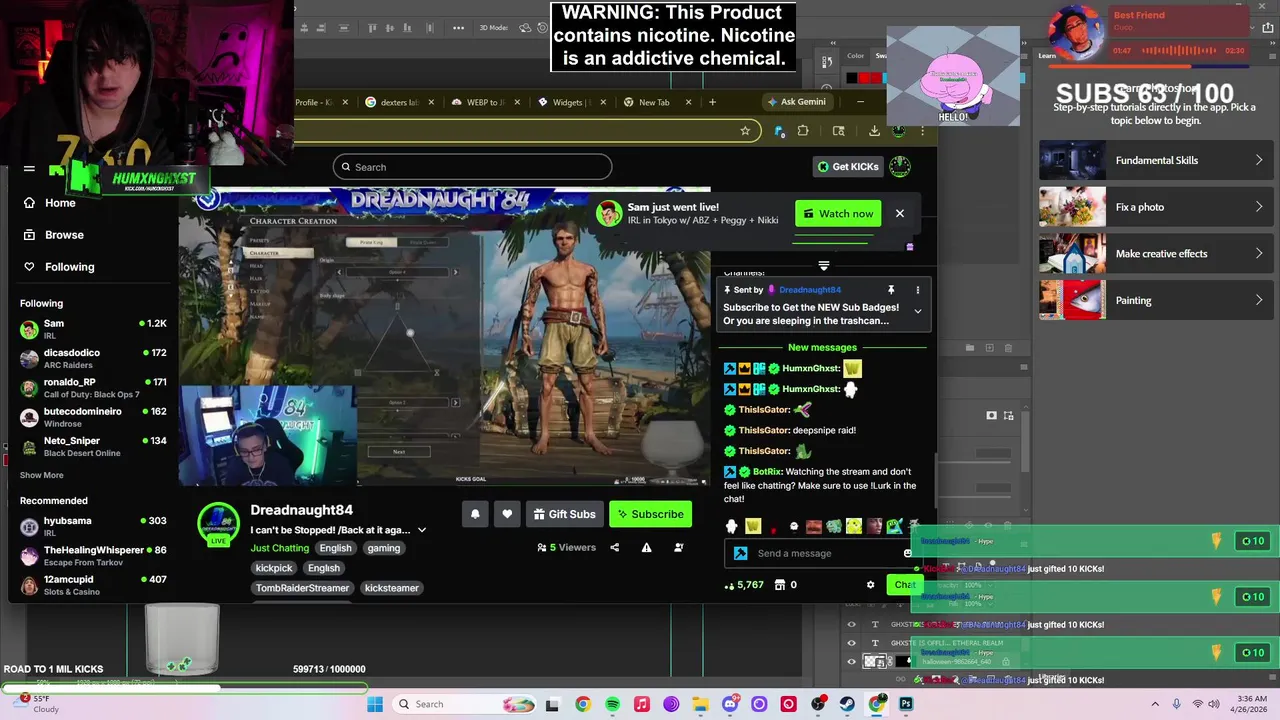The width and height of the screenshot is (1280, 720).
Task: Collapse the pinned message chevron
Action: (x=917, y=311)
